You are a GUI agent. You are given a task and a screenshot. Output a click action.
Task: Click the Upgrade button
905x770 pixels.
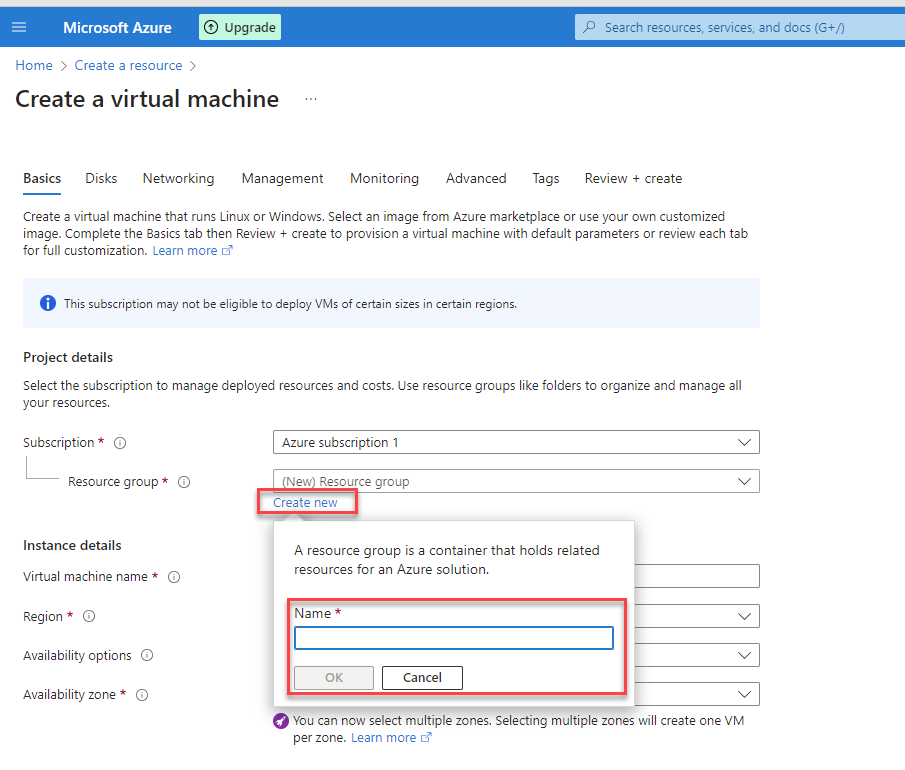coord(240,27)
